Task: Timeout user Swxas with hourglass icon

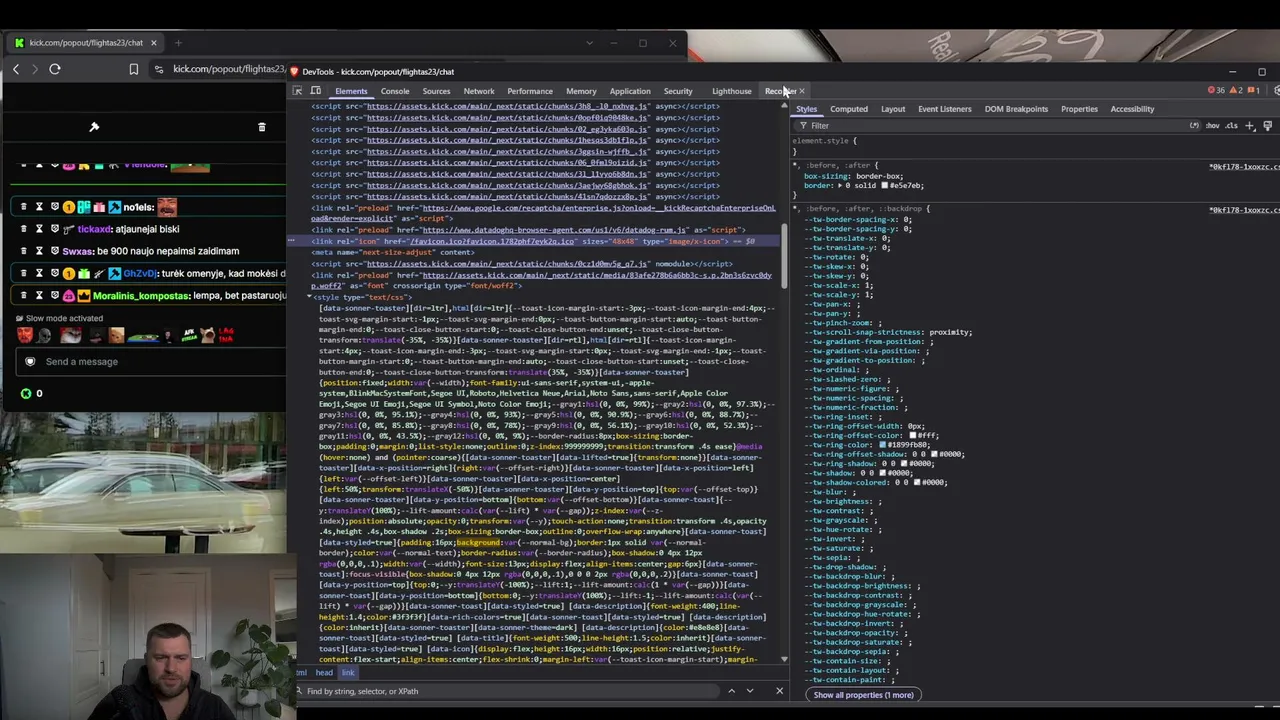Action: pyautogui.click(x=39, y=251)
